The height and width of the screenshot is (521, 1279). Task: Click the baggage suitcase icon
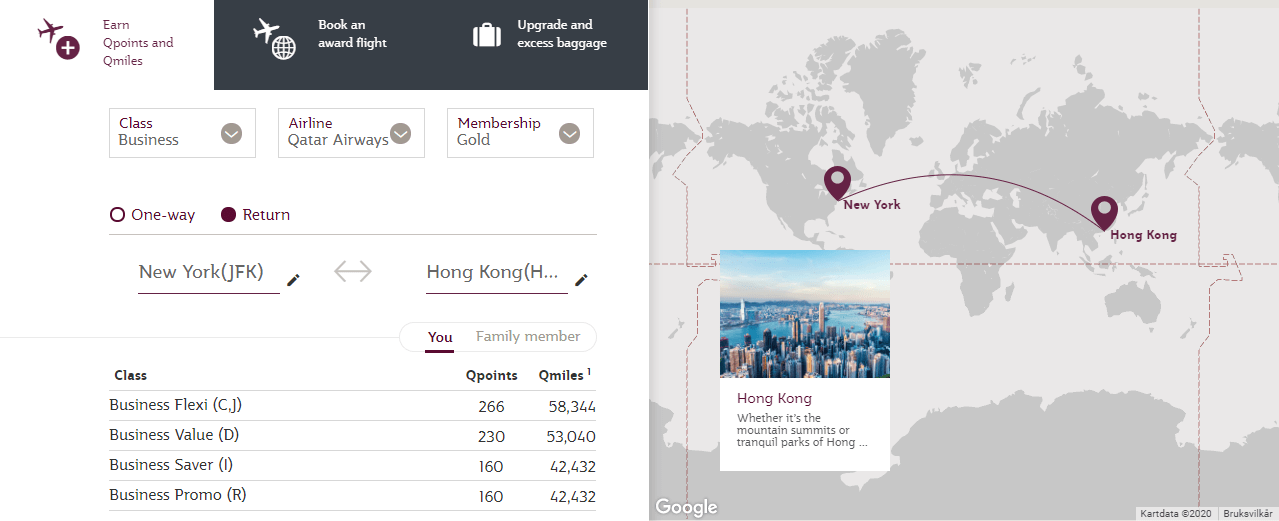point(487,35)
